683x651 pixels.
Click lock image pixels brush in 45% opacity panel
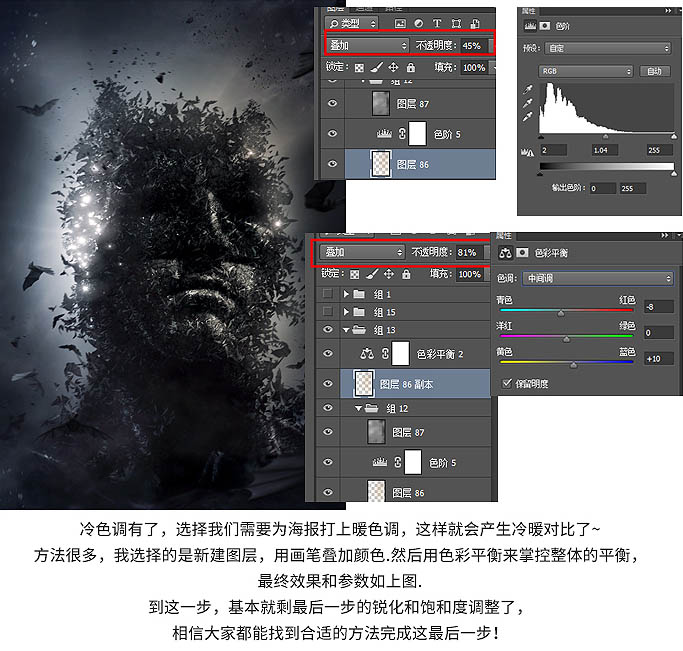(376, 67)
